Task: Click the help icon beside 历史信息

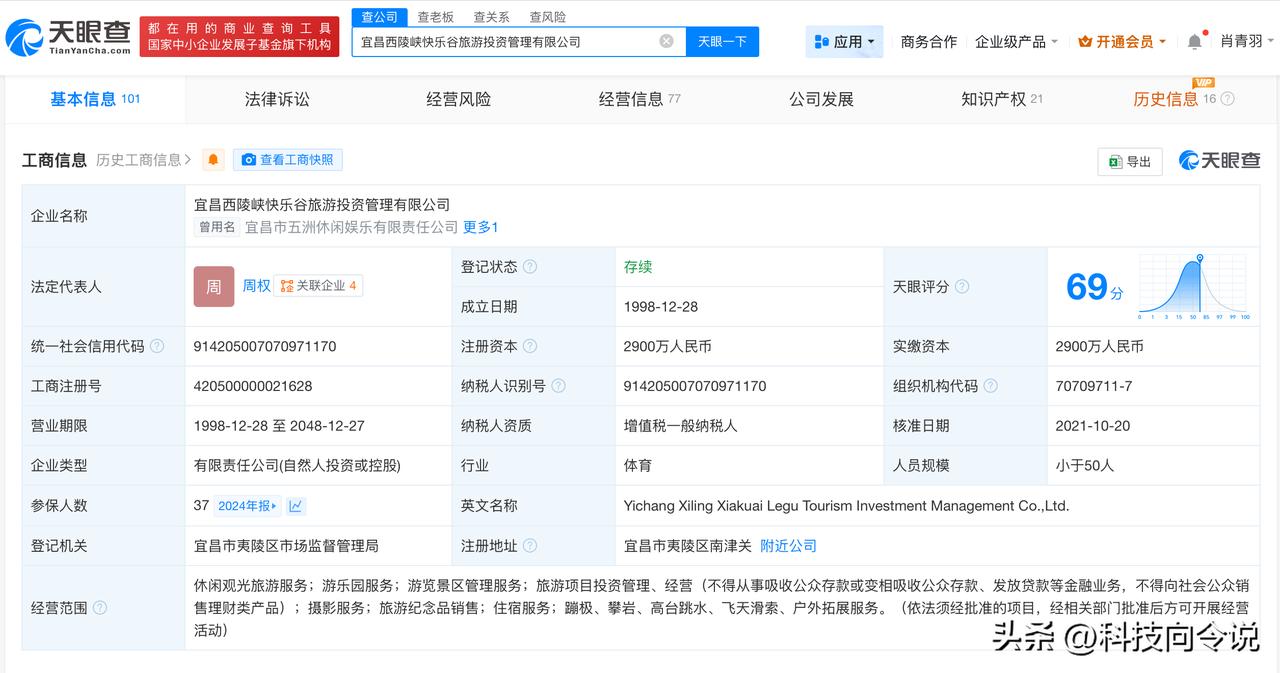Action: coord(1228,99)
